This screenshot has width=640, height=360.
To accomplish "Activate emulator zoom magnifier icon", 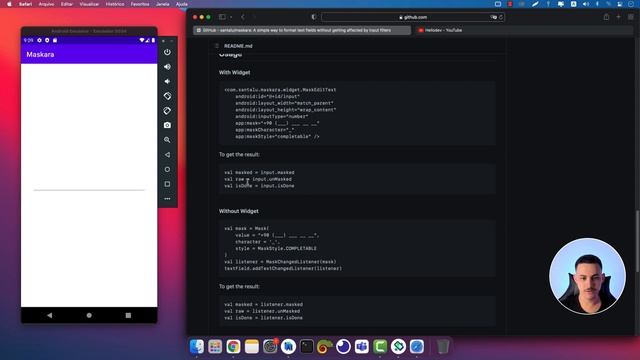I will (167, 140).
